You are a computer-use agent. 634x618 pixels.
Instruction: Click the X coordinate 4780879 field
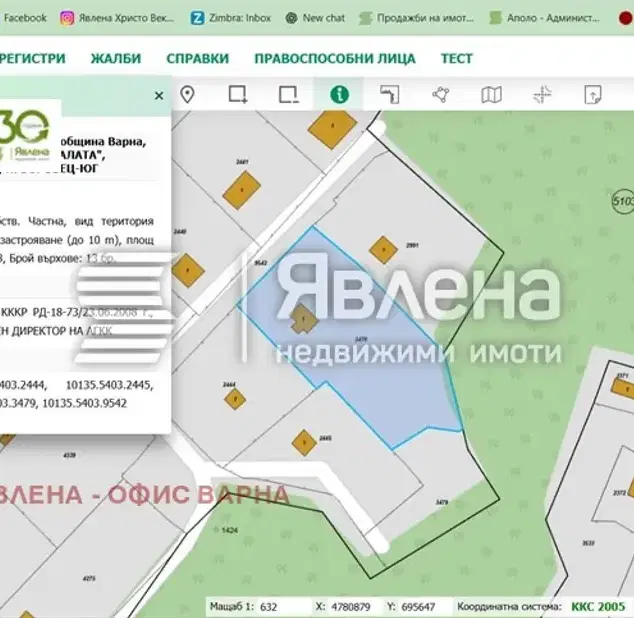(x=353, y=607)
